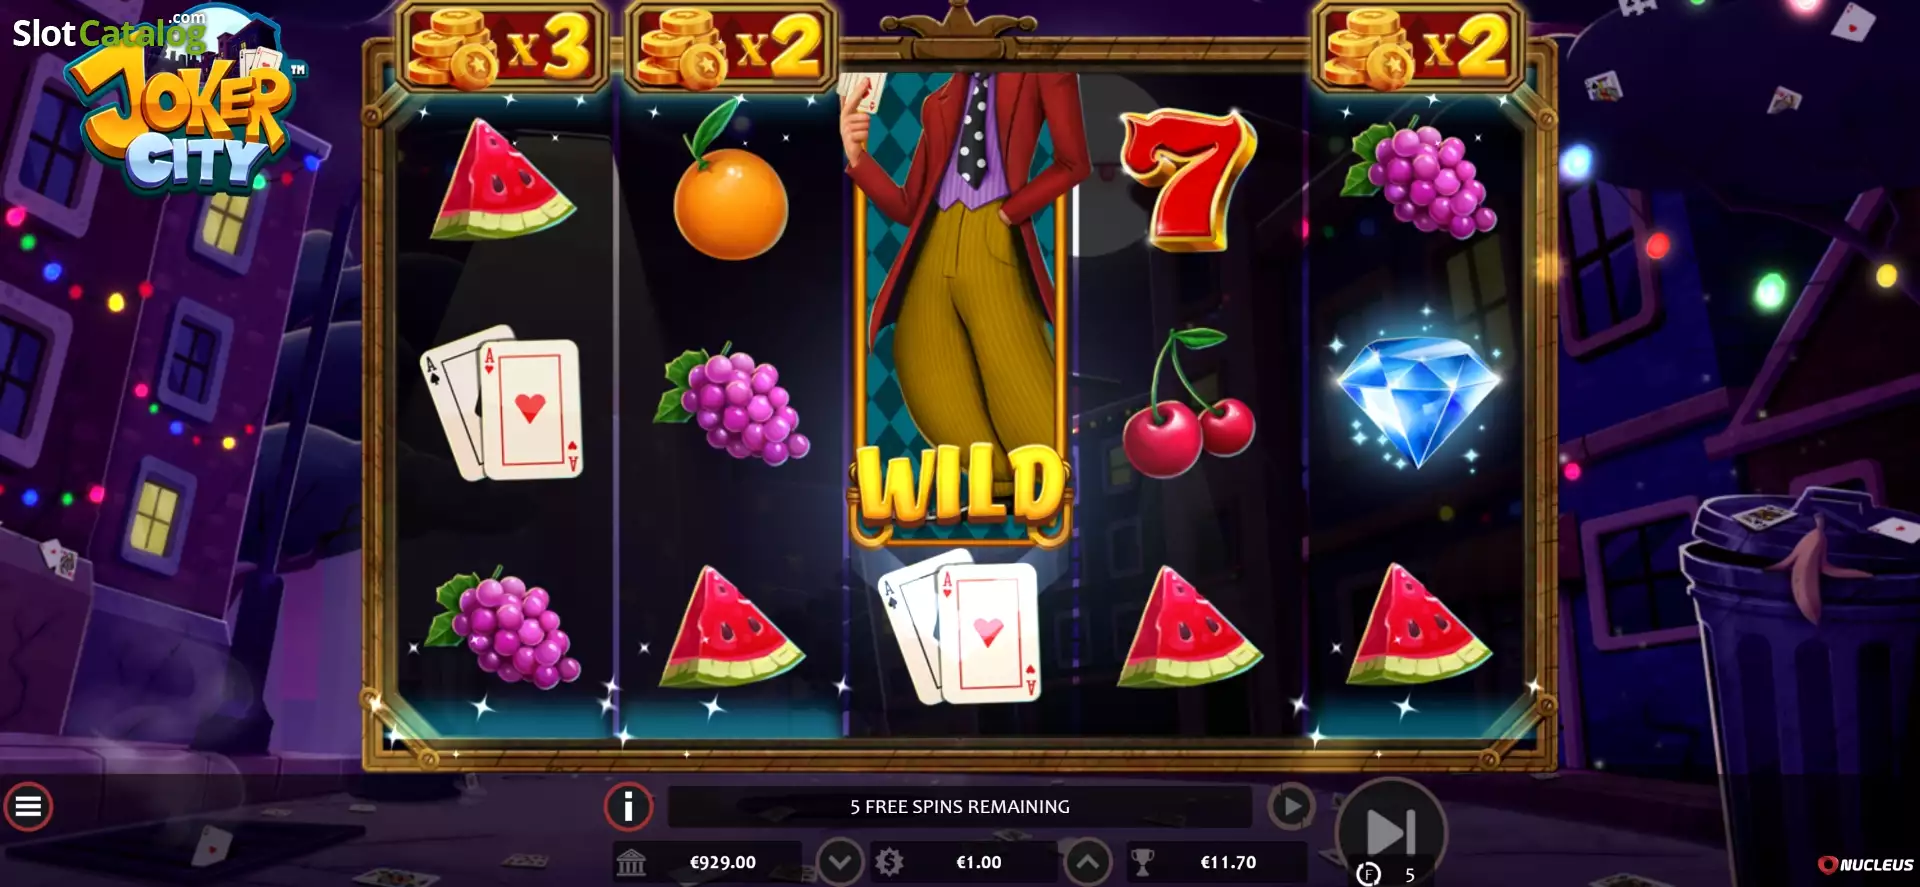Select the x3 coin multiplier badge
The height and width of the screenshot is (887, 1920).
[x=504, y=46]
